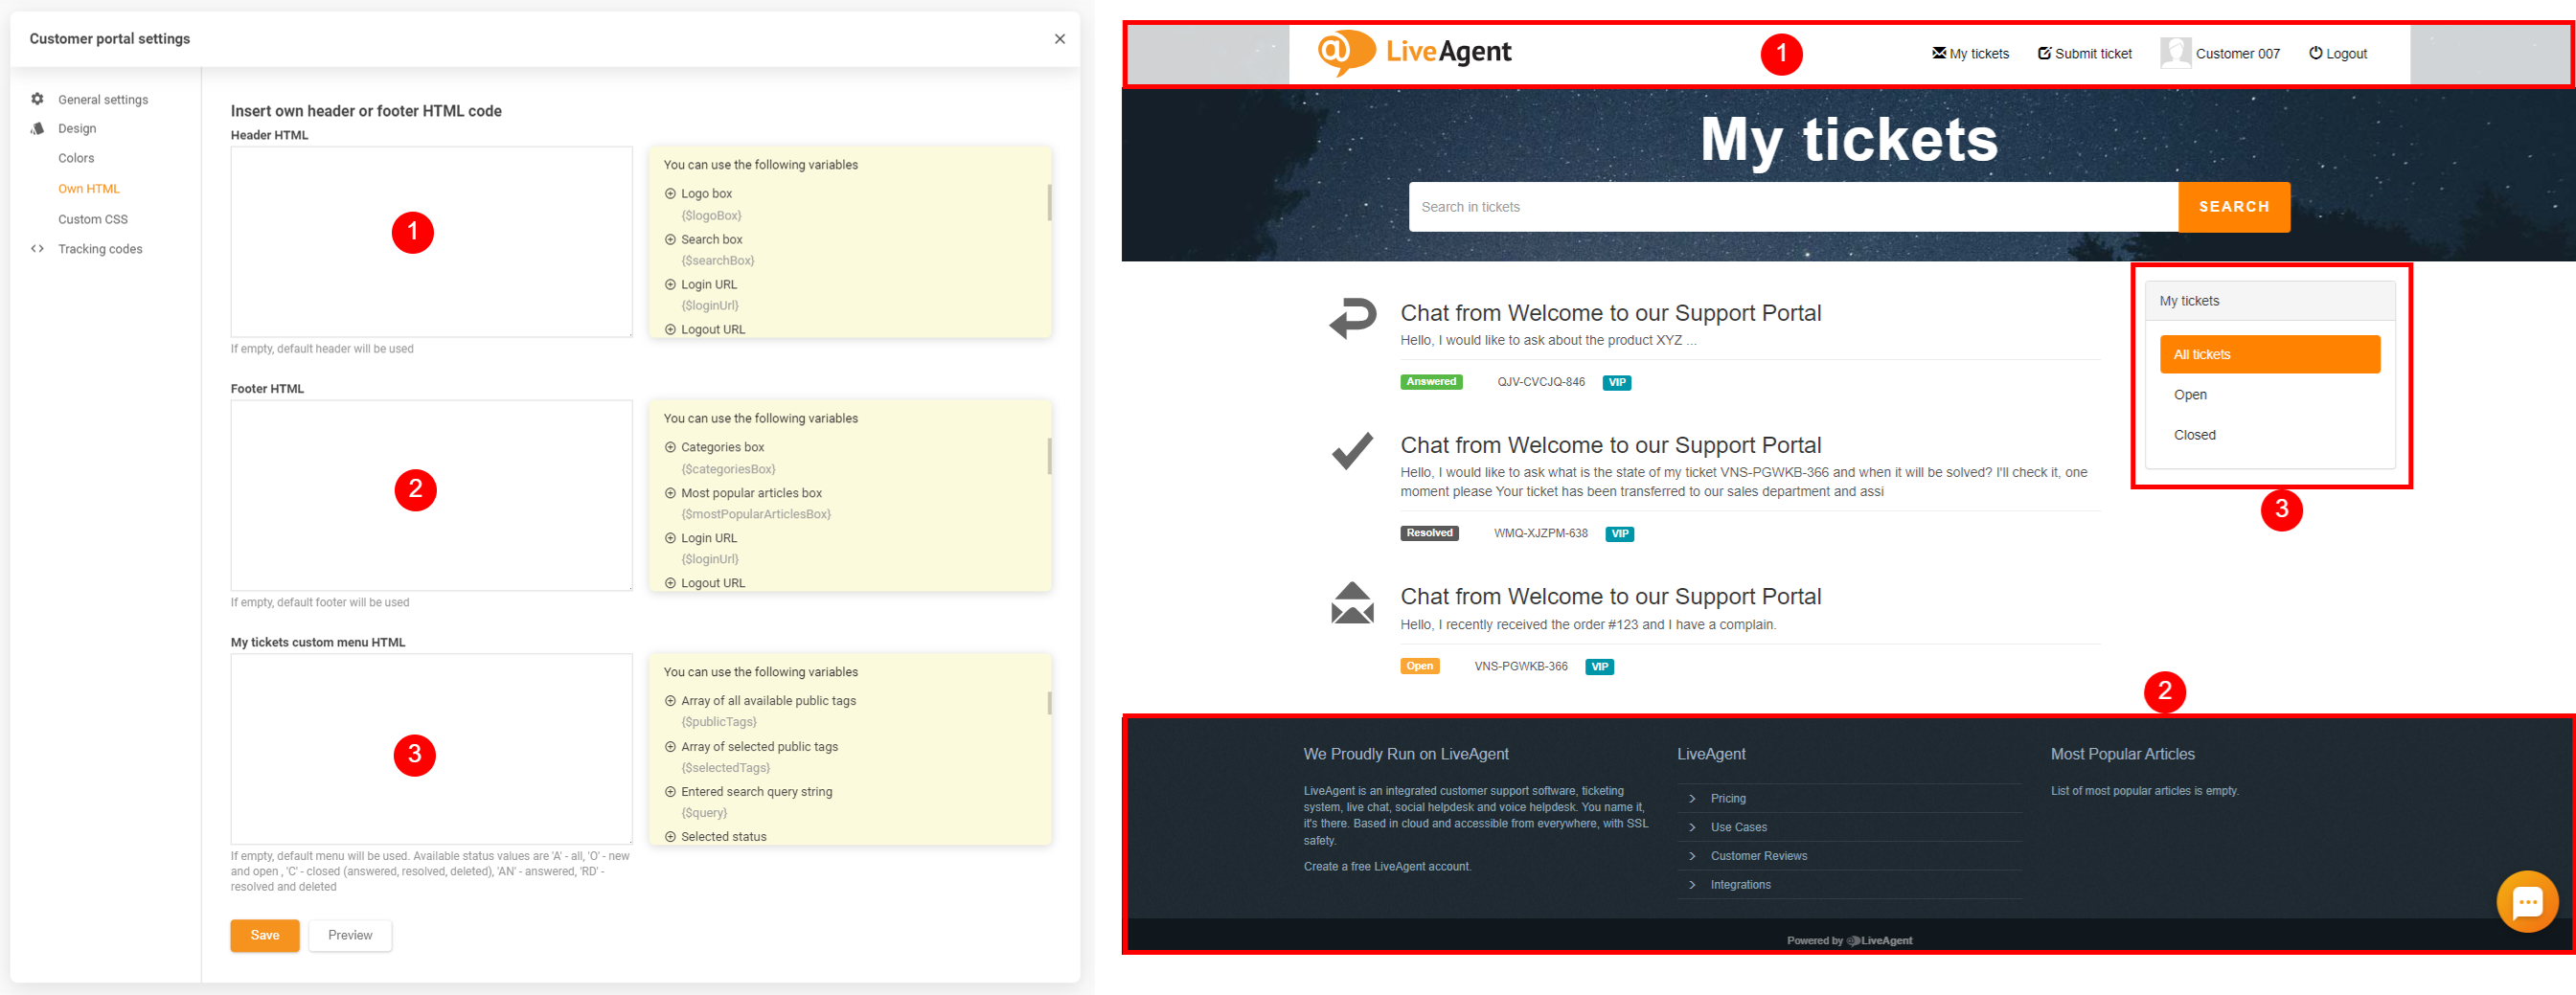Click the Design paint icon
2576x995 pixels.
37,128
